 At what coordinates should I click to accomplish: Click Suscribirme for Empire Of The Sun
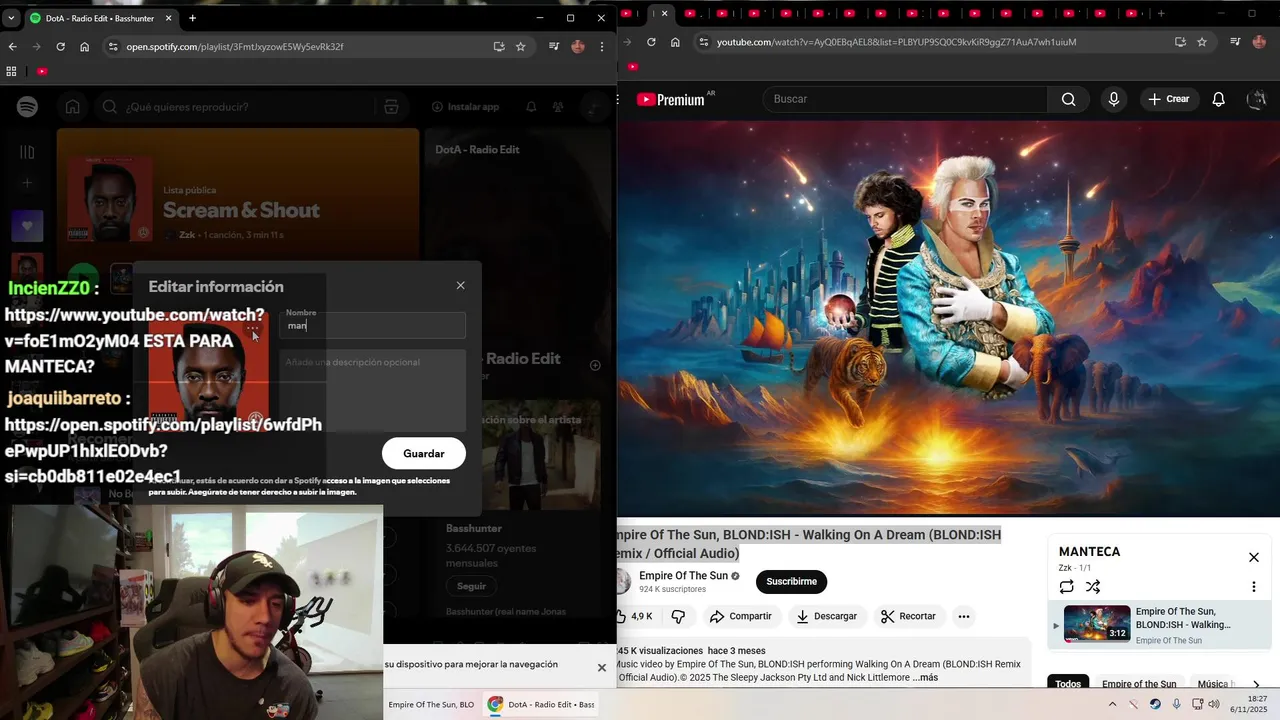click(x=791, y=581)
